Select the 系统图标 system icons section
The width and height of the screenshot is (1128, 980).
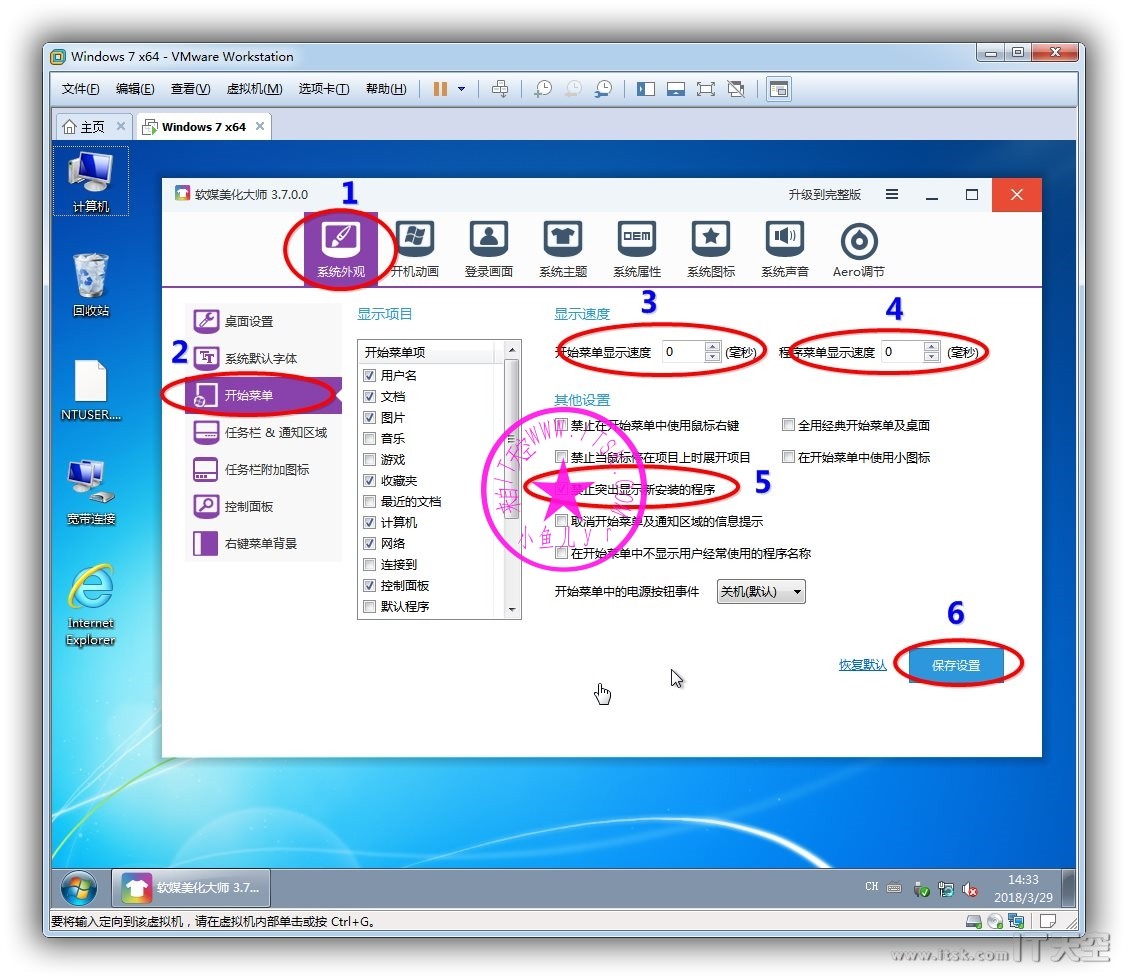click(710, 248)
